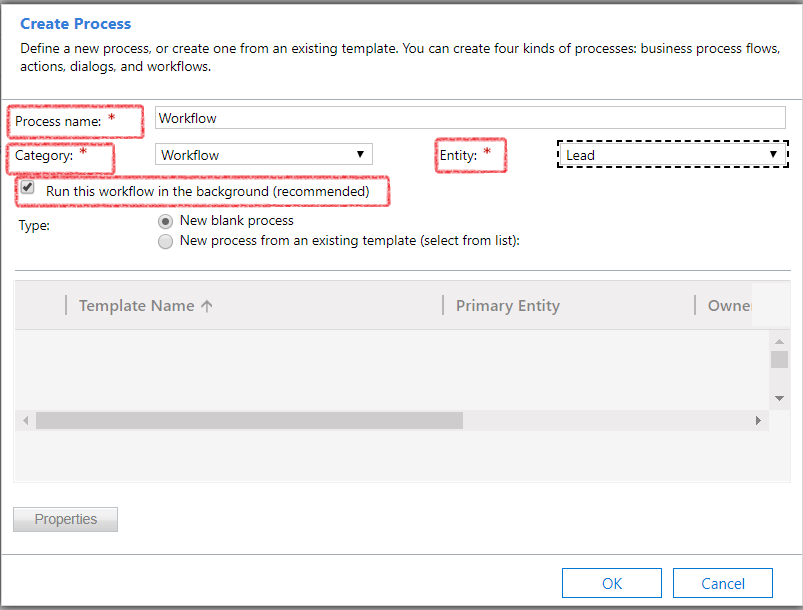Viewport: 803px width, 610px height.
Task: Select the New blank process option
Action: pos(165,221)
